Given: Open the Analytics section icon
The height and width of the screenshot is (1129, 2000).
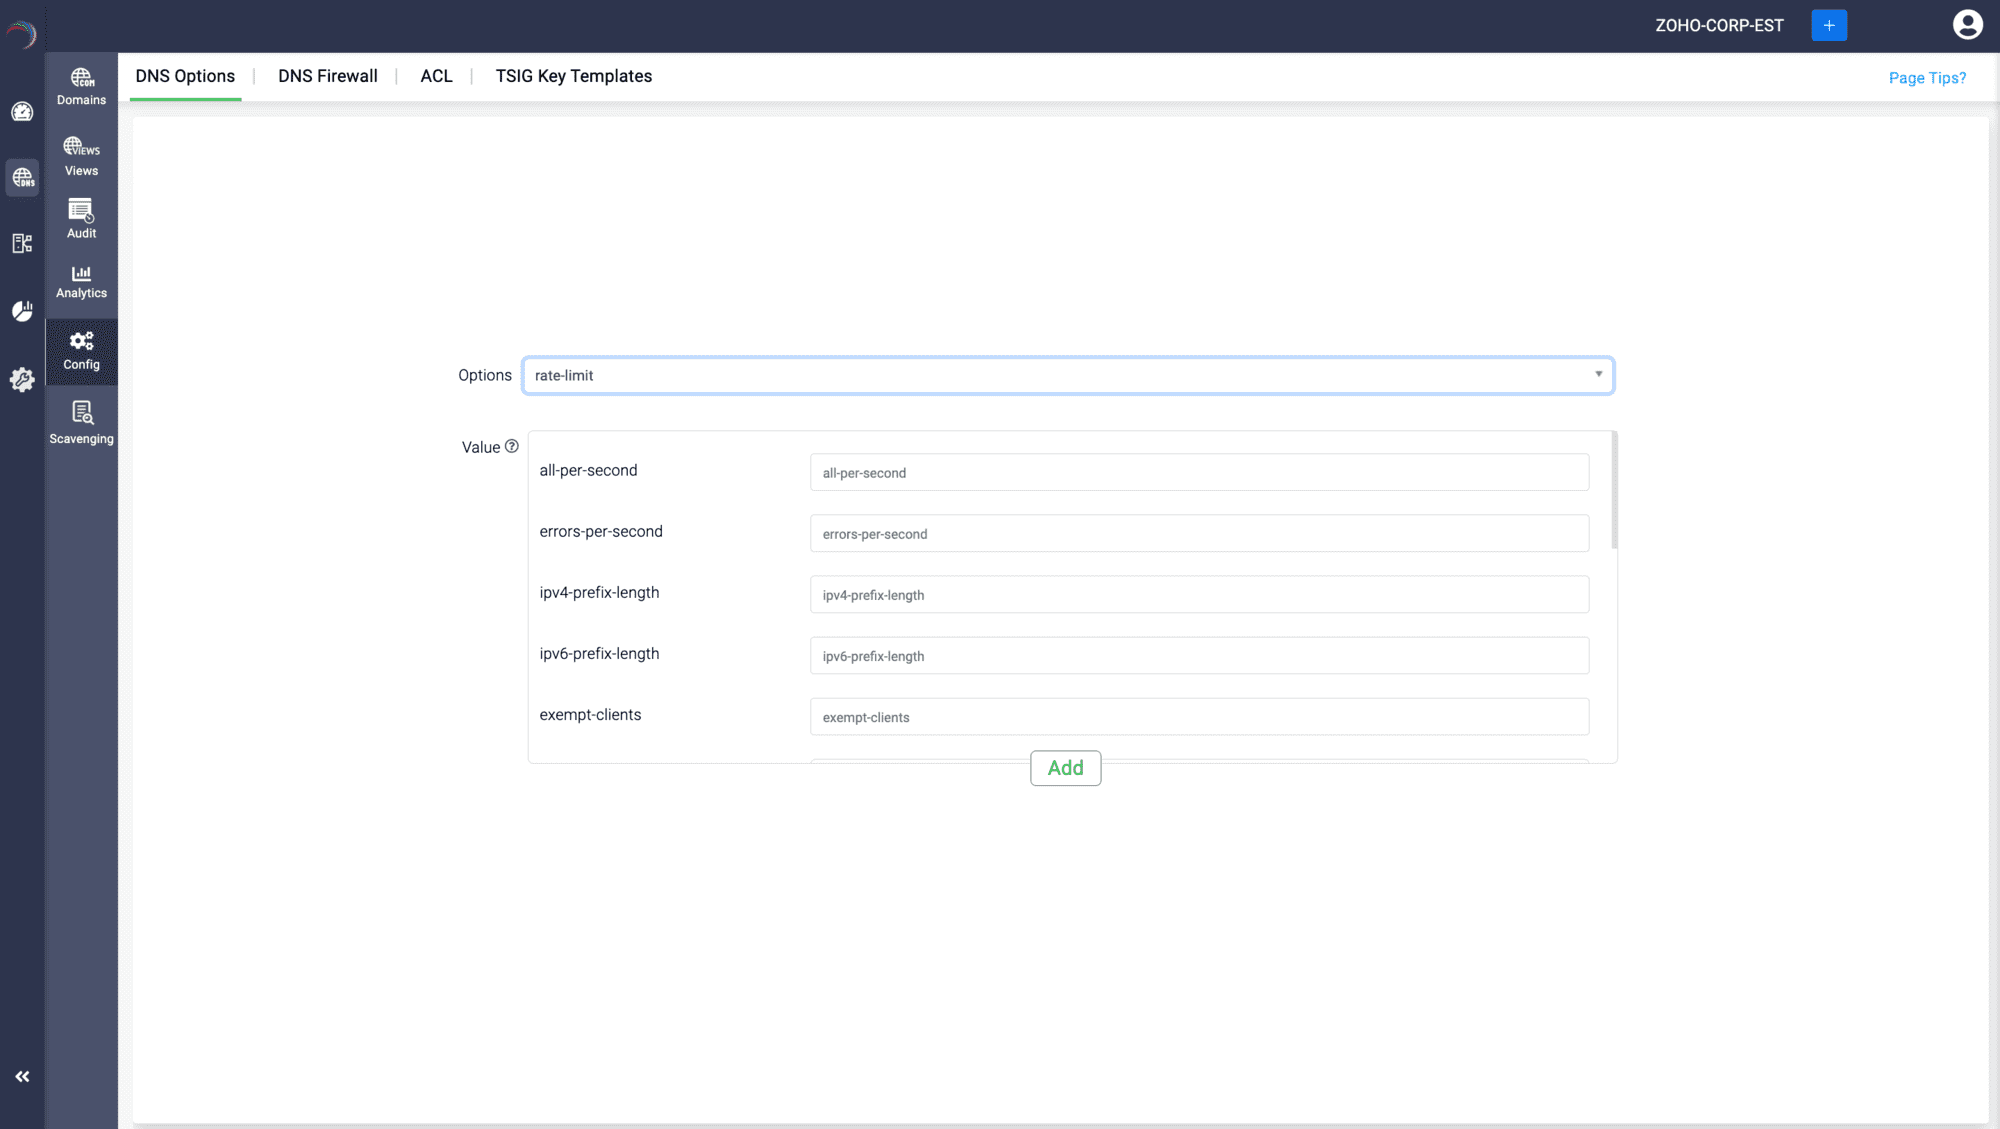Looking at the screenshot, I should [x=81, y=282].
